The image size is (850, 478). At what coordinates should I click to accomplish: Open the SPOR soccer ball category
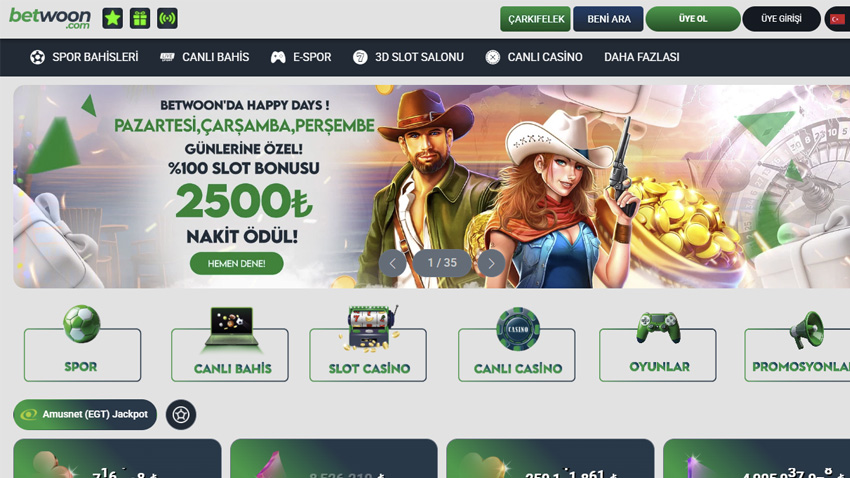point(82,344)
